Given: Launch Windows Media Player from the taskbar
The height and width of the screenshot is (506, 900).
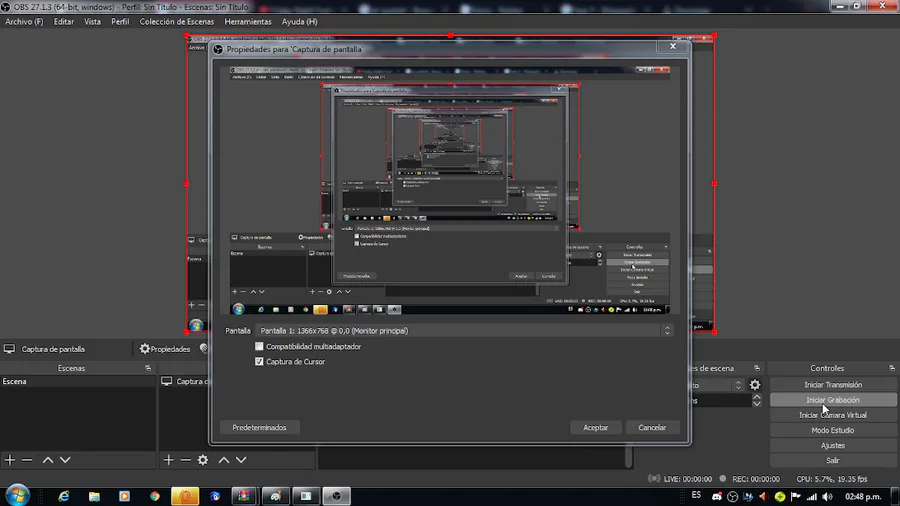Looking at the screenshot, I should pos(124,496).
